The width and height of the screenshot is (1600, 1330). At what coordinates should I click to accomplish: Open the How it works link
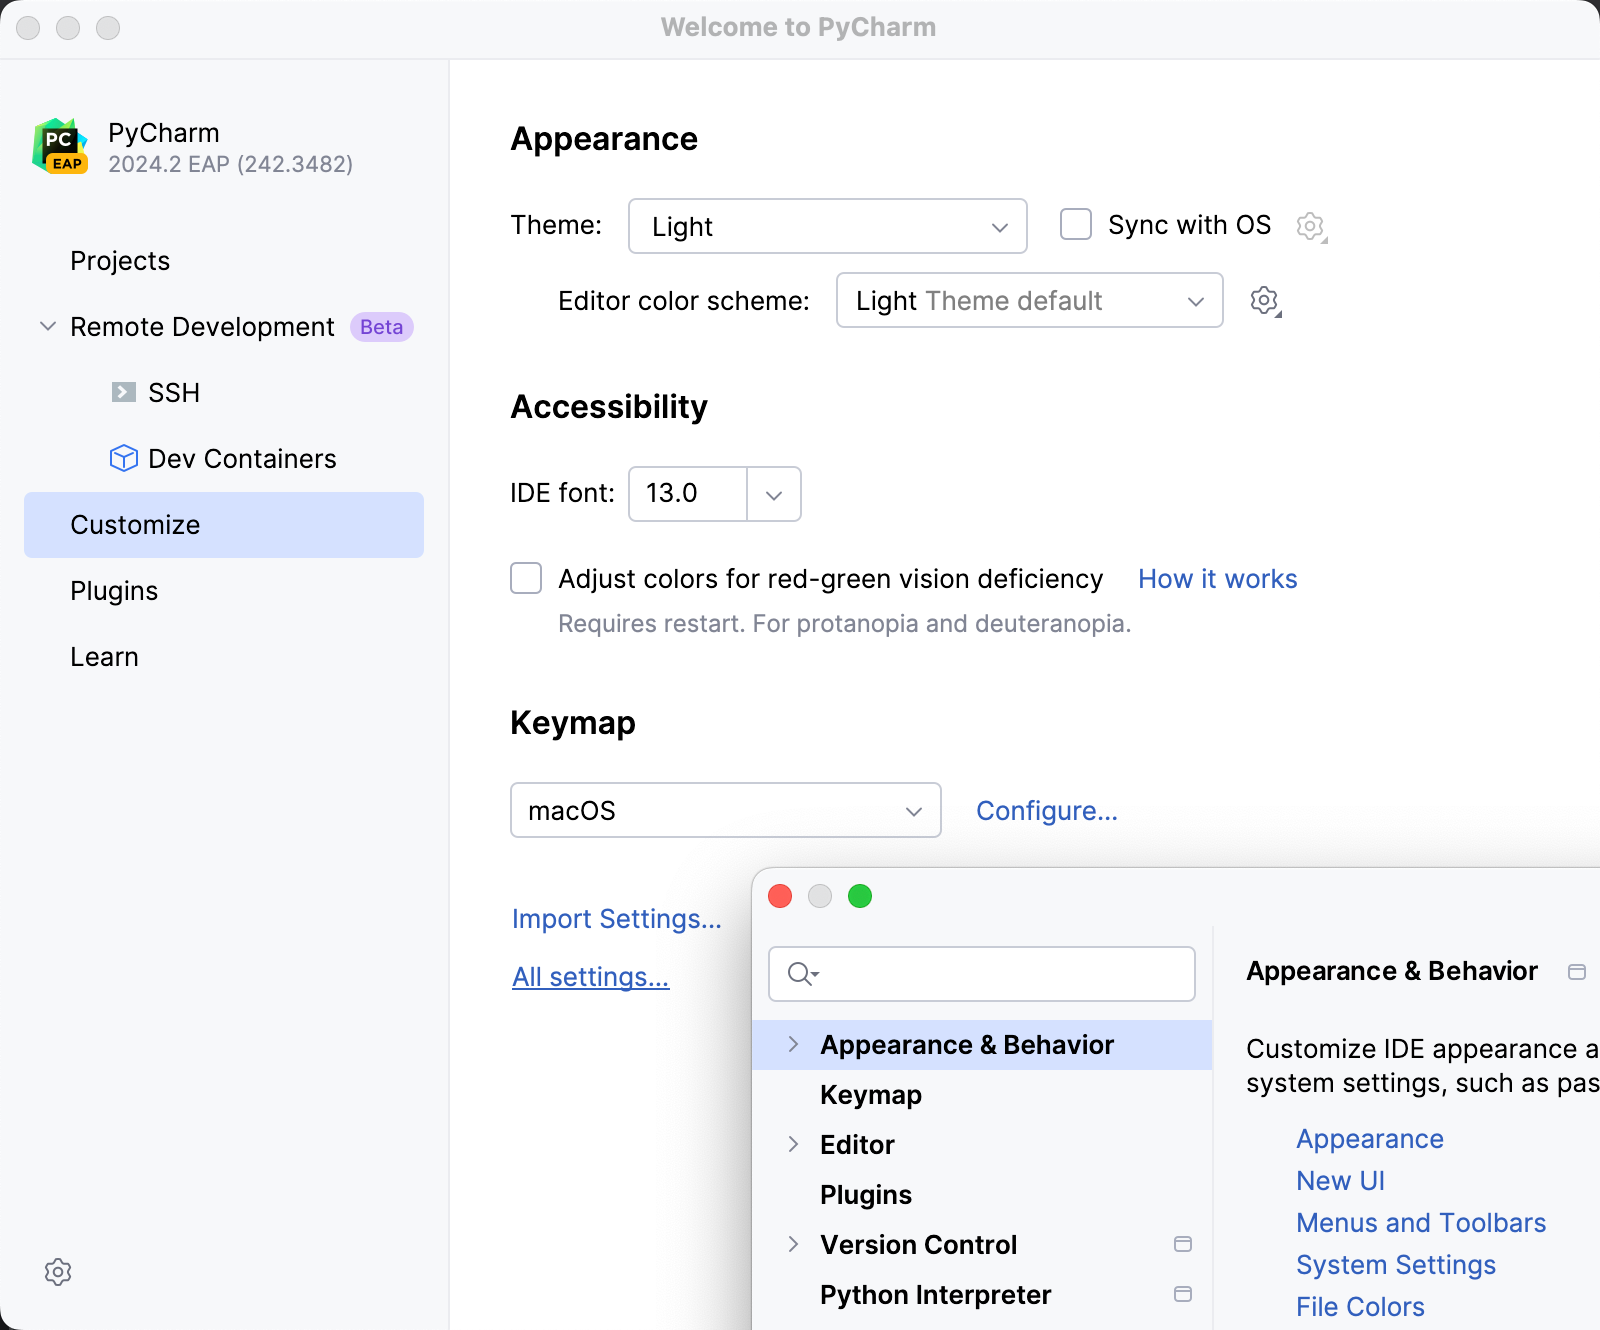pyautogui.click(x=1216, y=578)
